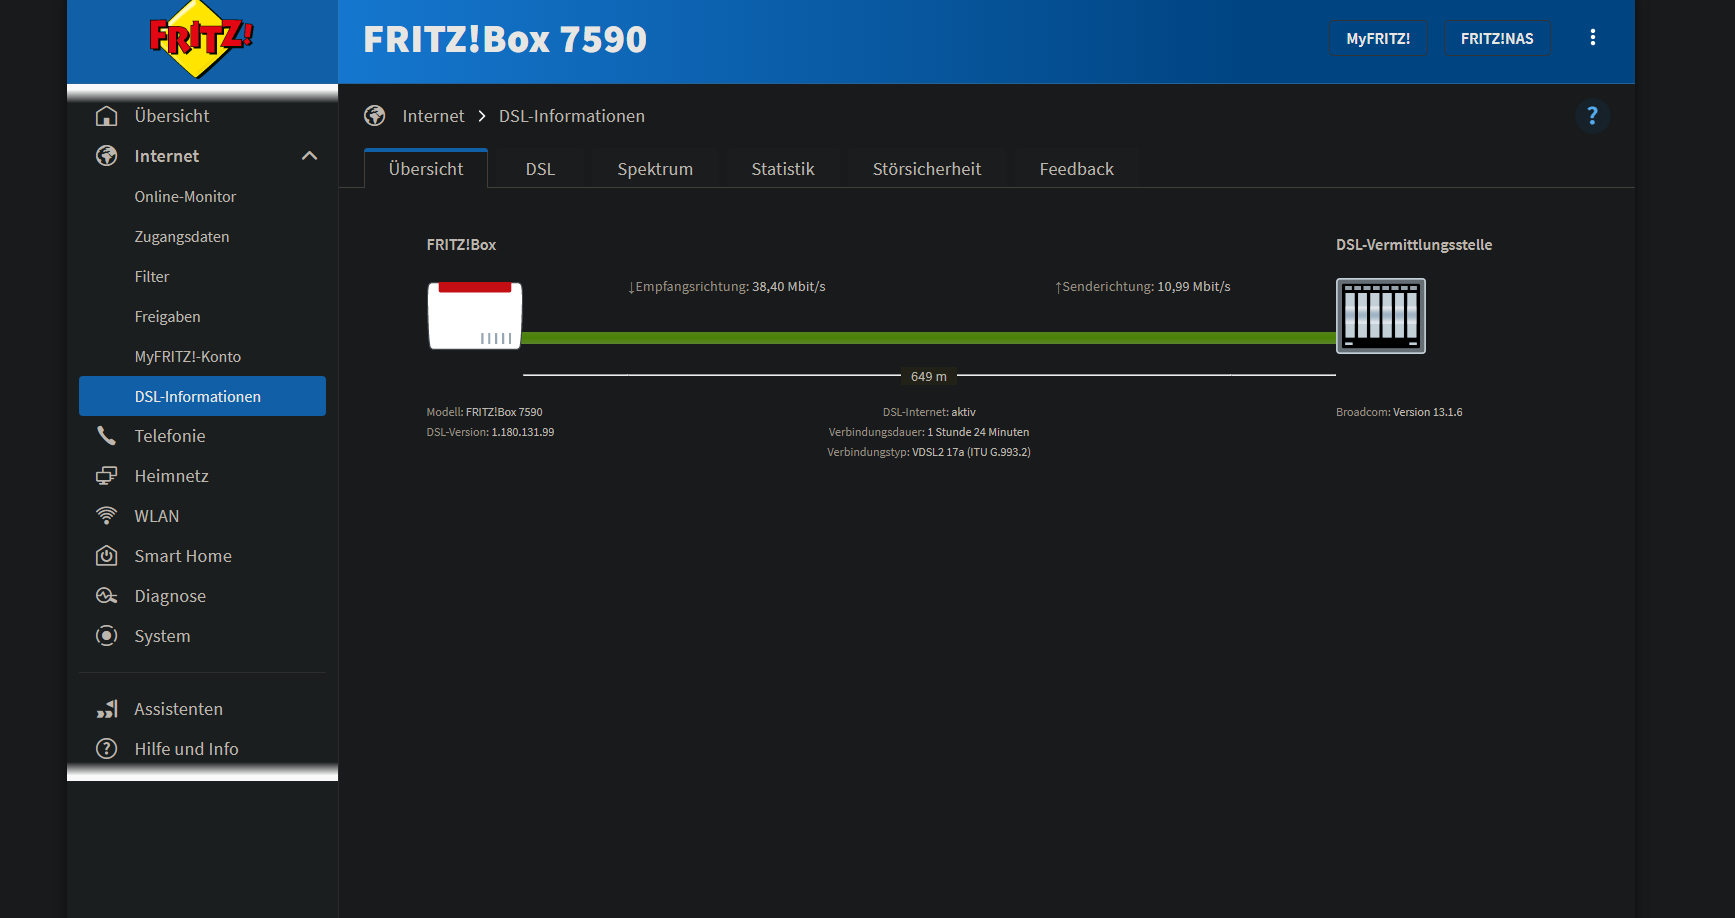Open the Statistik tab

pos(783,169)
